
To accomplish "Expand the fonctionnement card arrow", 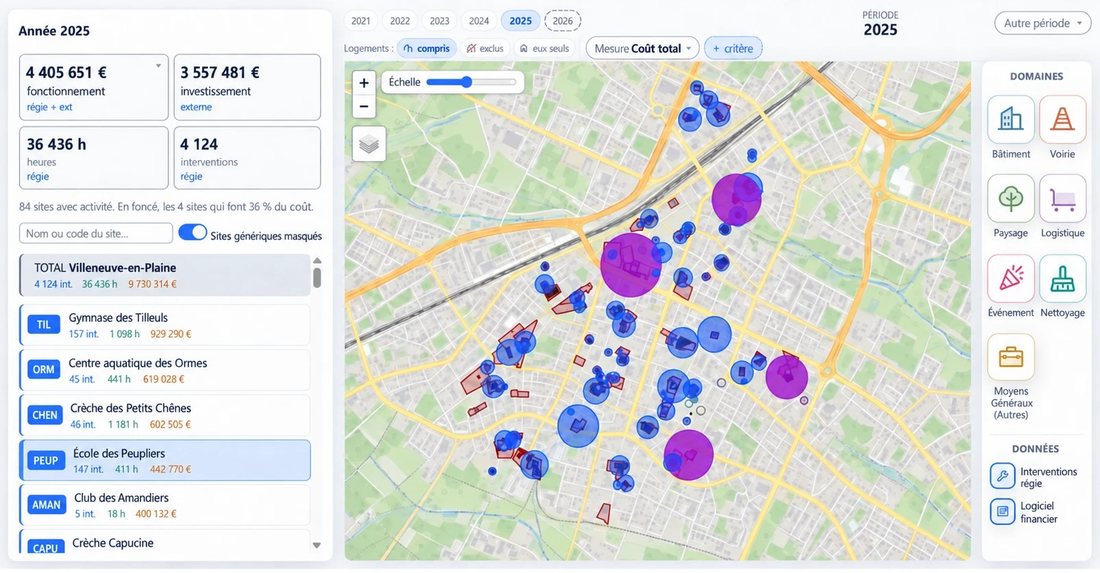I will tap(159, 66).
